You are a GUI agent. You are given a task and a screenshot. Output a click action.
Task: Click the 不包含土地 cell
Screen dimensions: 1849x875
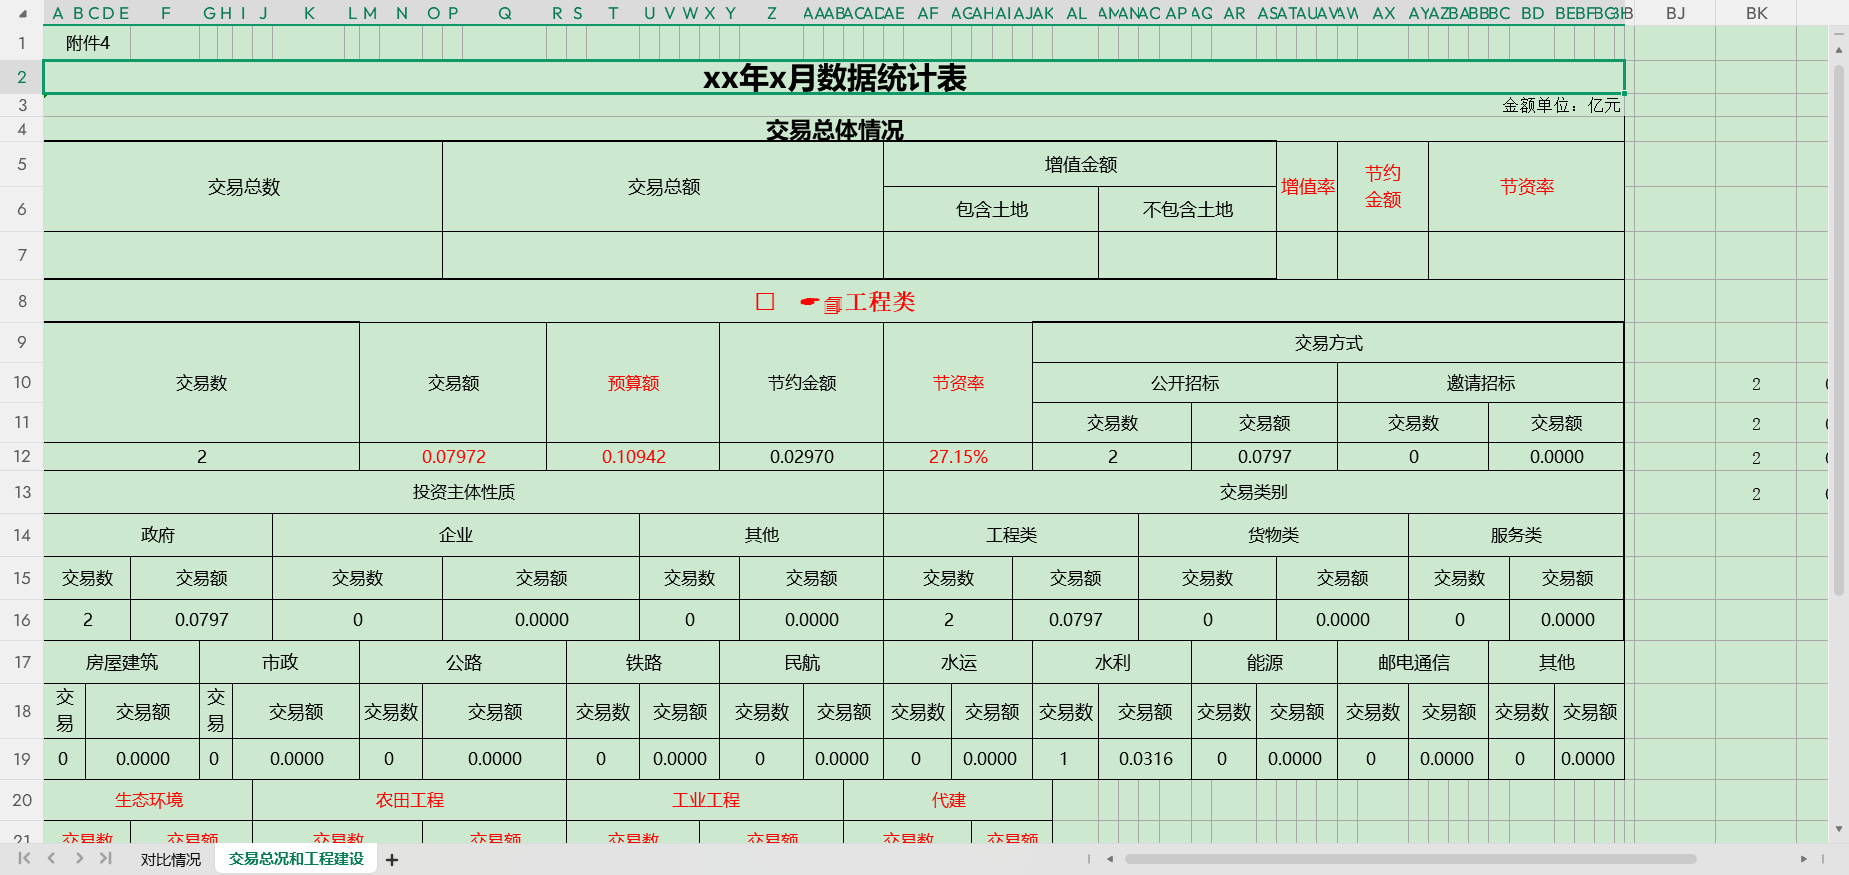click(1187, 209)
